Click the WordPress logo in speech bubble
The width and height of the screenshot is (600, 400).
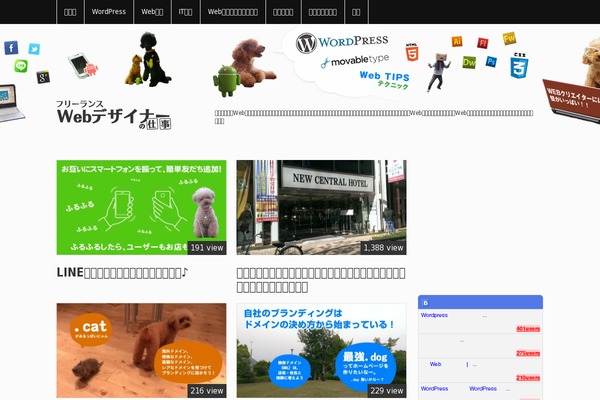coord(342,42)
